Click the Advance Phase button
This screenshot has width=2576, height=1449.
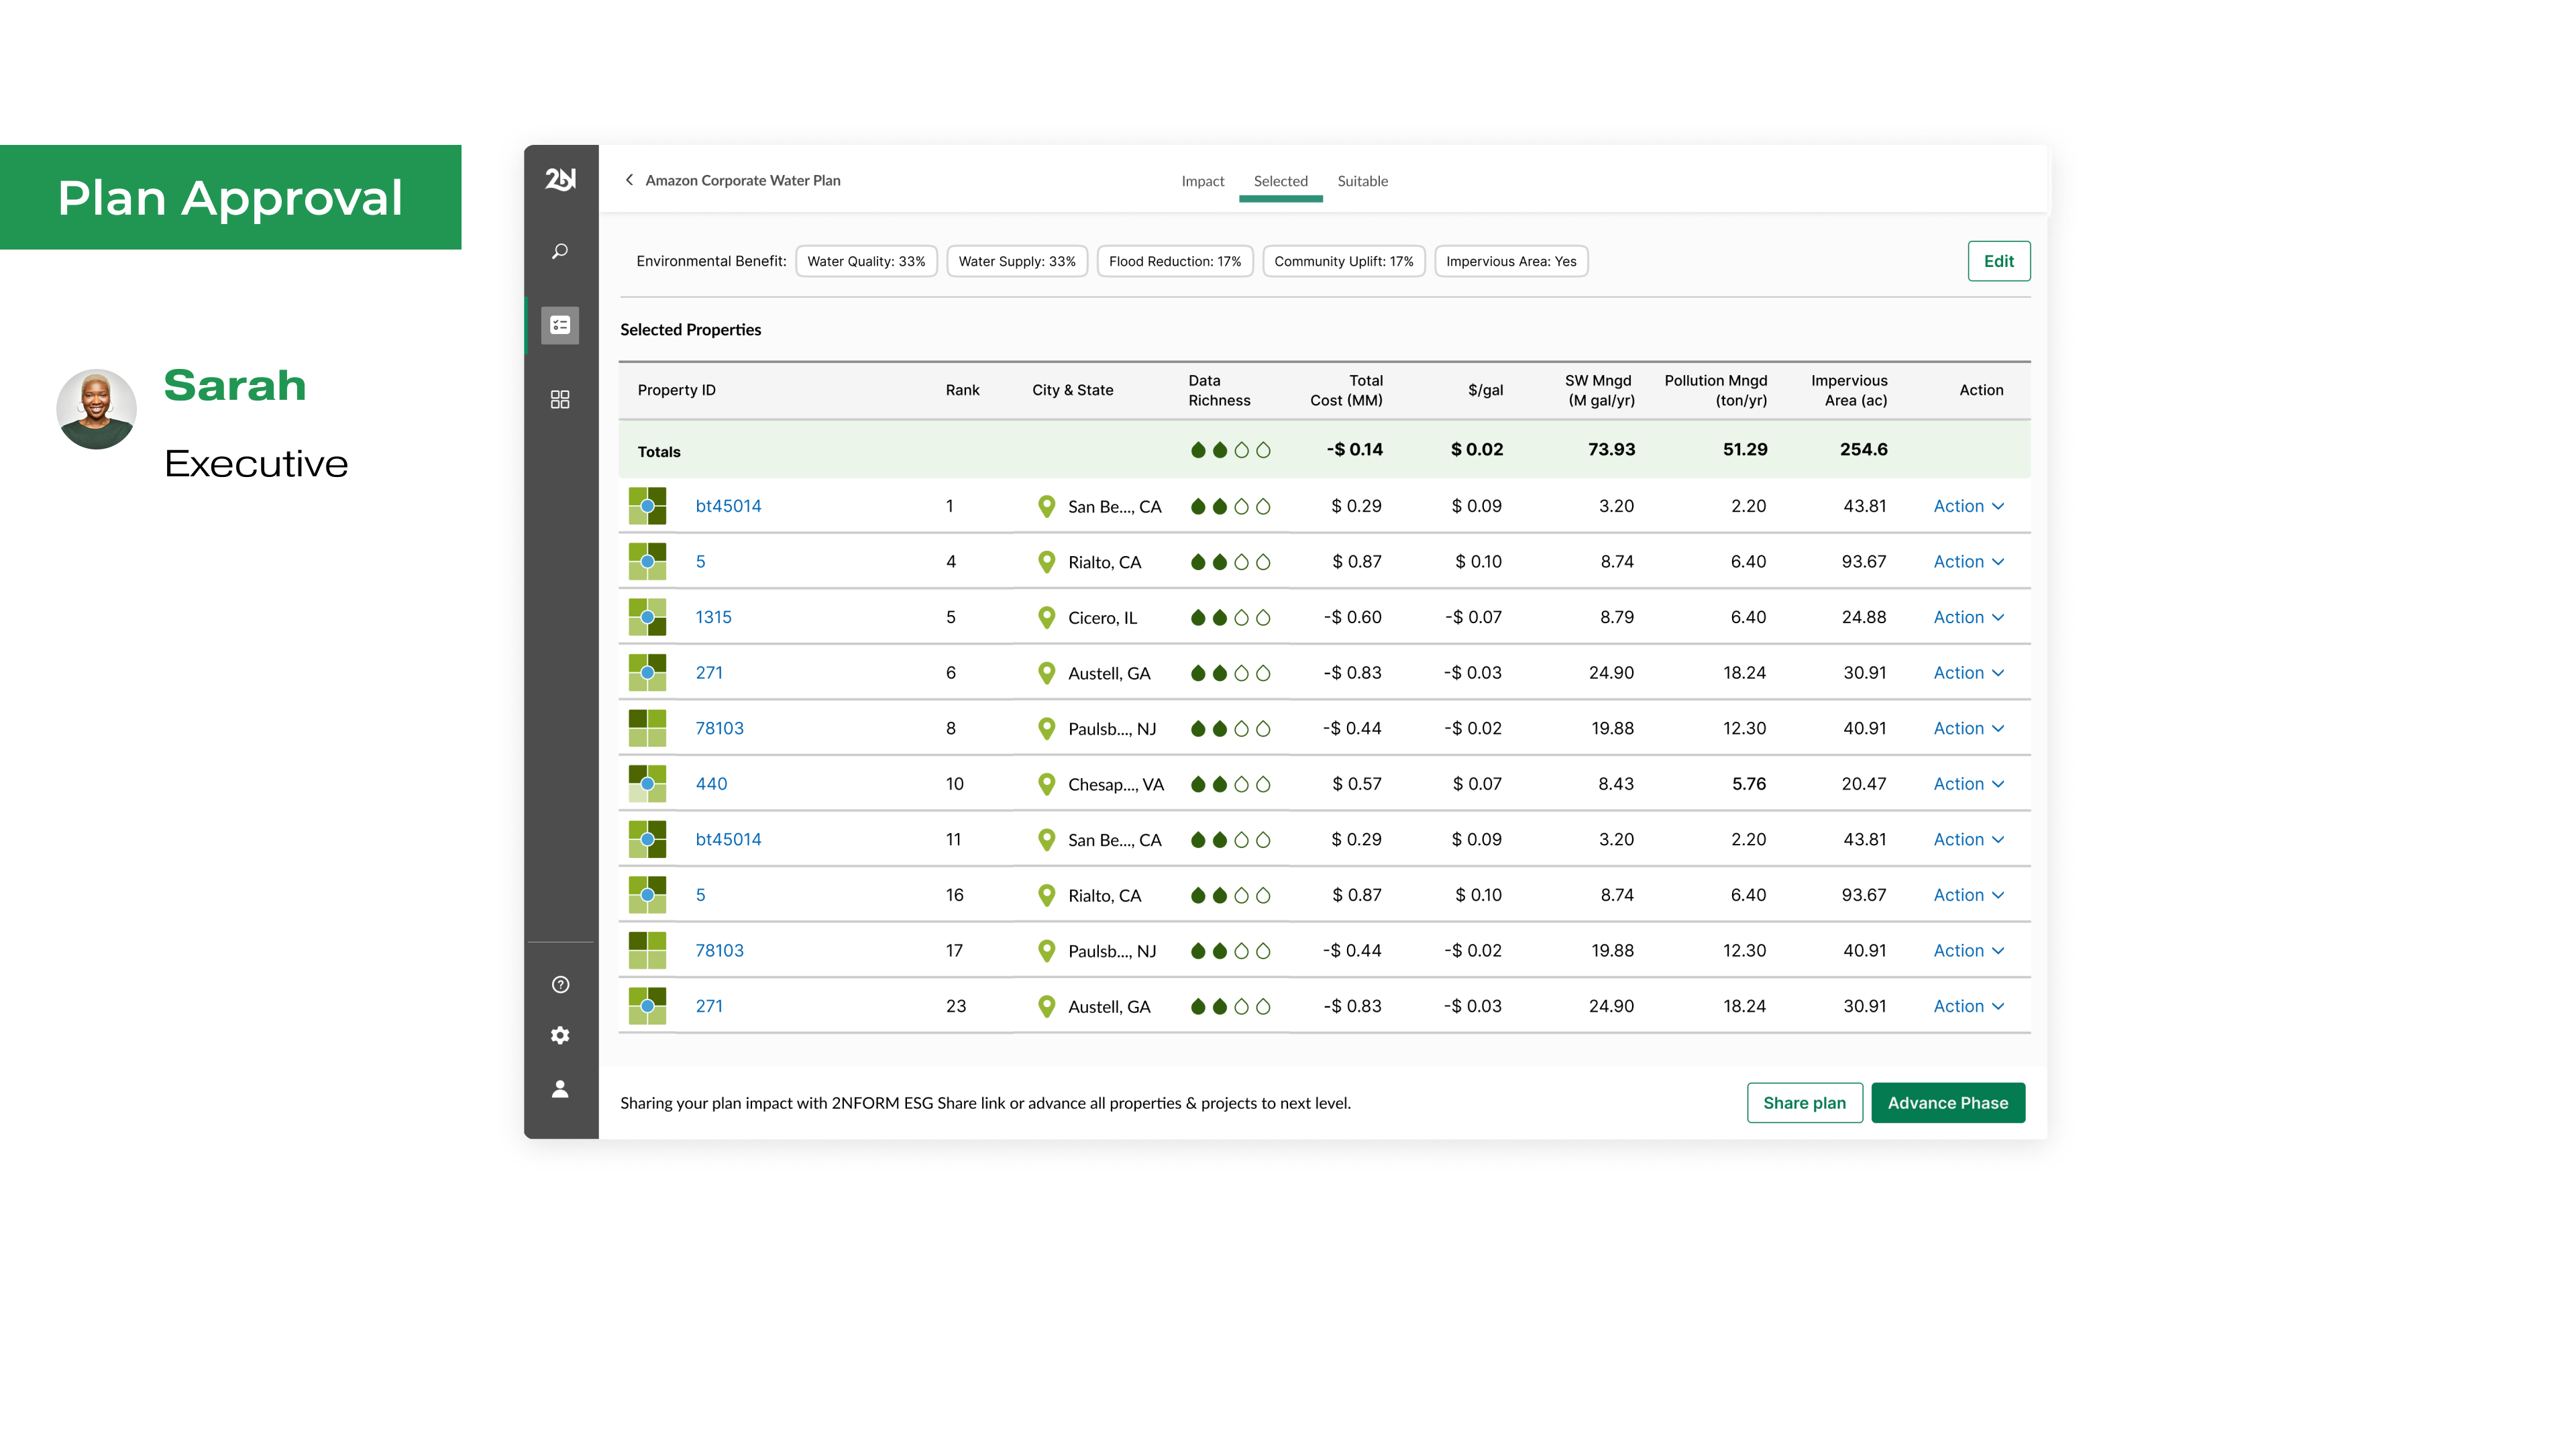(x=1947, y=1103)
